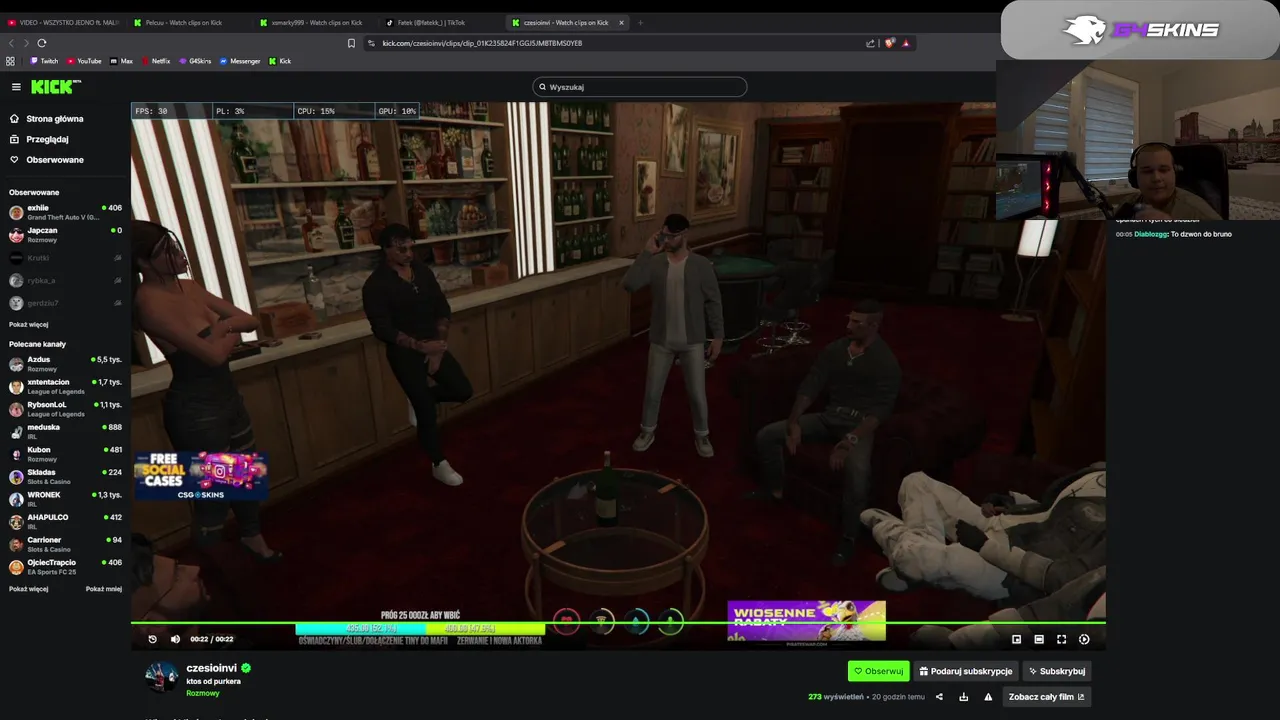Open recommended channel OjciecTrapcio
Image resolution: width=1280 pixels, height=720 pixels.
pyautogui.click(x=65, y=566)
